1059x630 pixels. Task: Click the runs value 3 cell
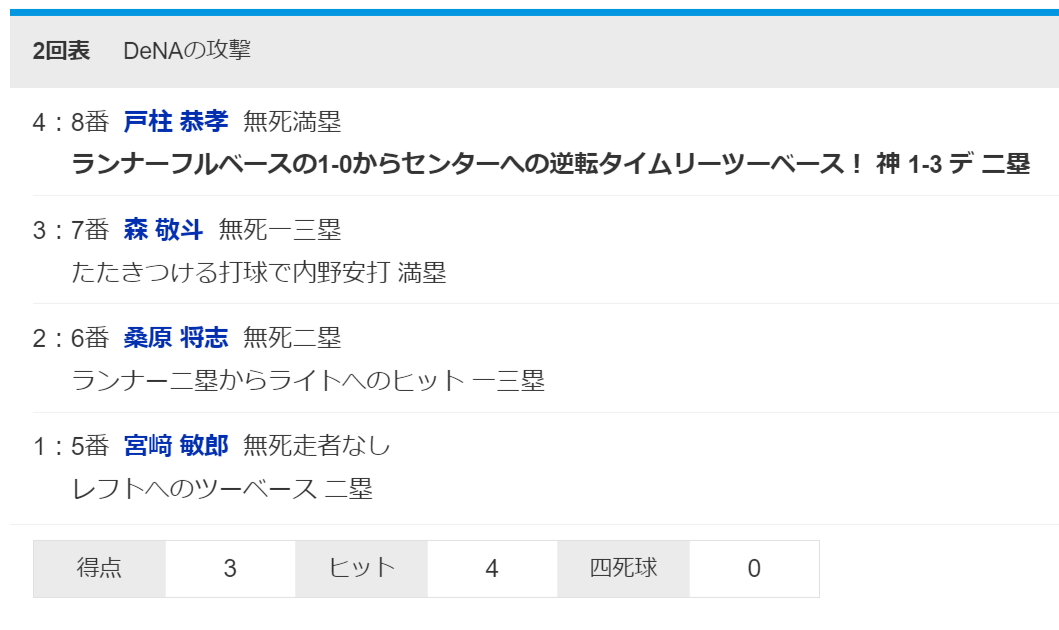230,569
